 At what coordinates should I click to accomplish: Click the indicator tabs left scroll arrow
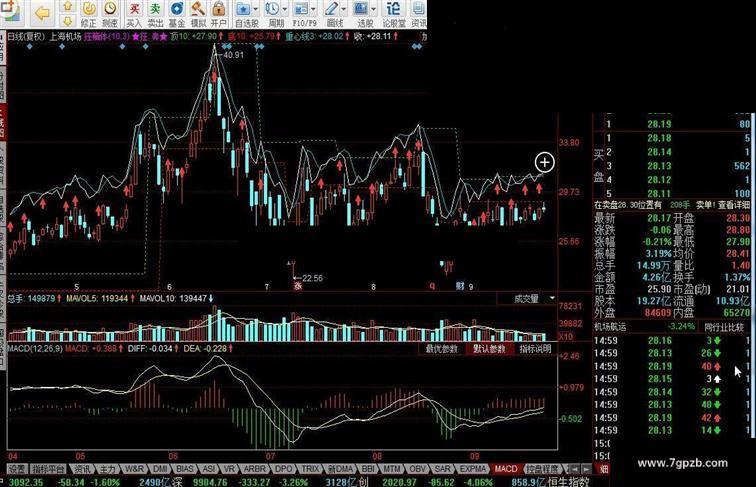[x=574, y=469]
